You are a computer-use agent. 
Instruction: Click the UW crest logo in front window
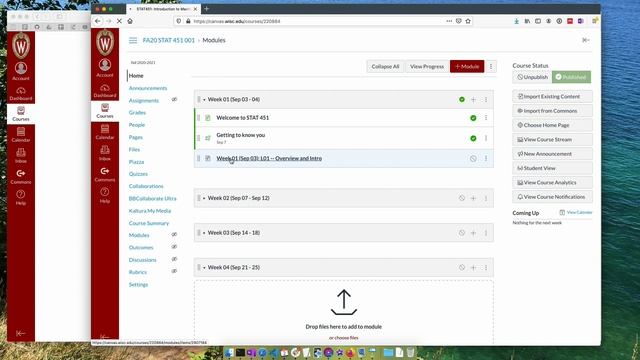tap(105, 42)
